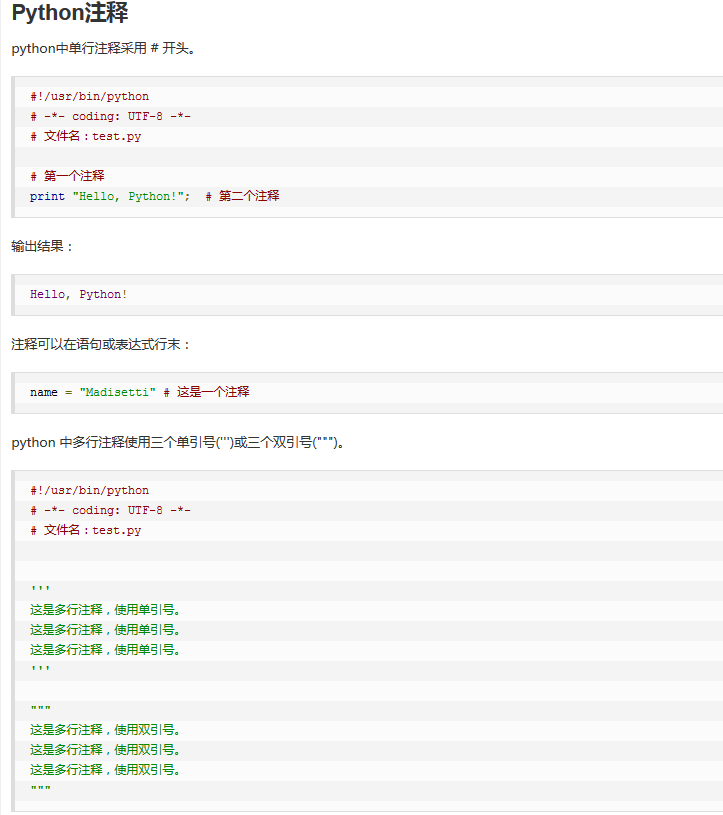Click the first "这是多行注释，使用单引号。" line

click(x=105, y=610)
